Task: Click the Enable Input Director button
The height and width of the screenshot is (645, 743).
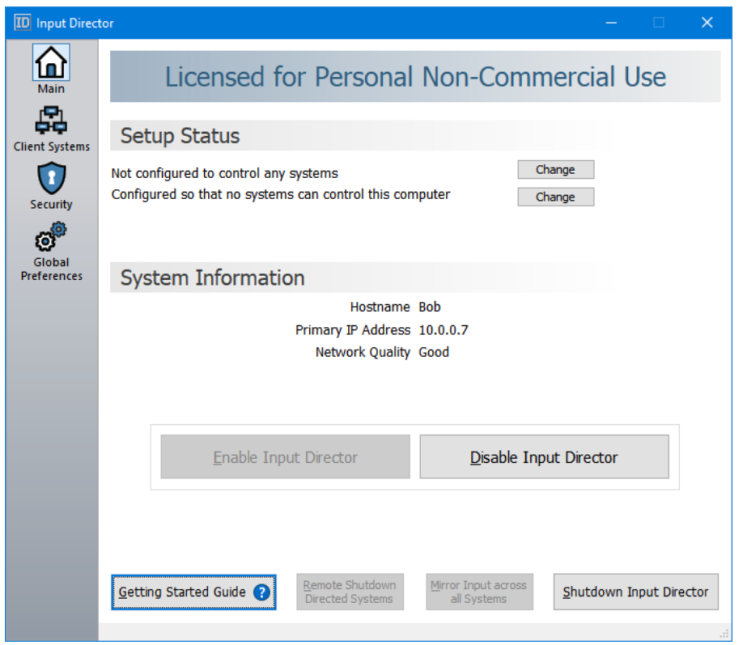Action: click(x=285, y=457)
